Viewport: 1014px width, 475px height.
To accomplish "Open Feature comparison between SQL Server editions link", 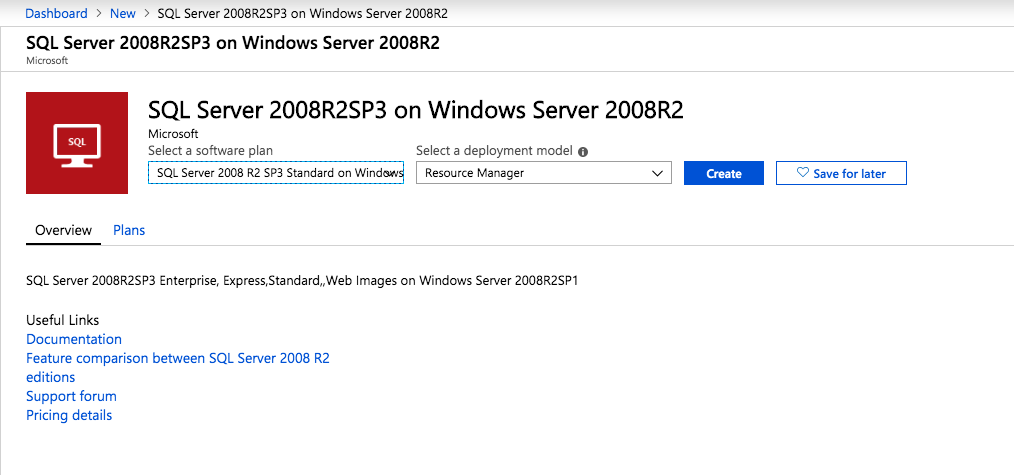I will [x=178, y=368].
